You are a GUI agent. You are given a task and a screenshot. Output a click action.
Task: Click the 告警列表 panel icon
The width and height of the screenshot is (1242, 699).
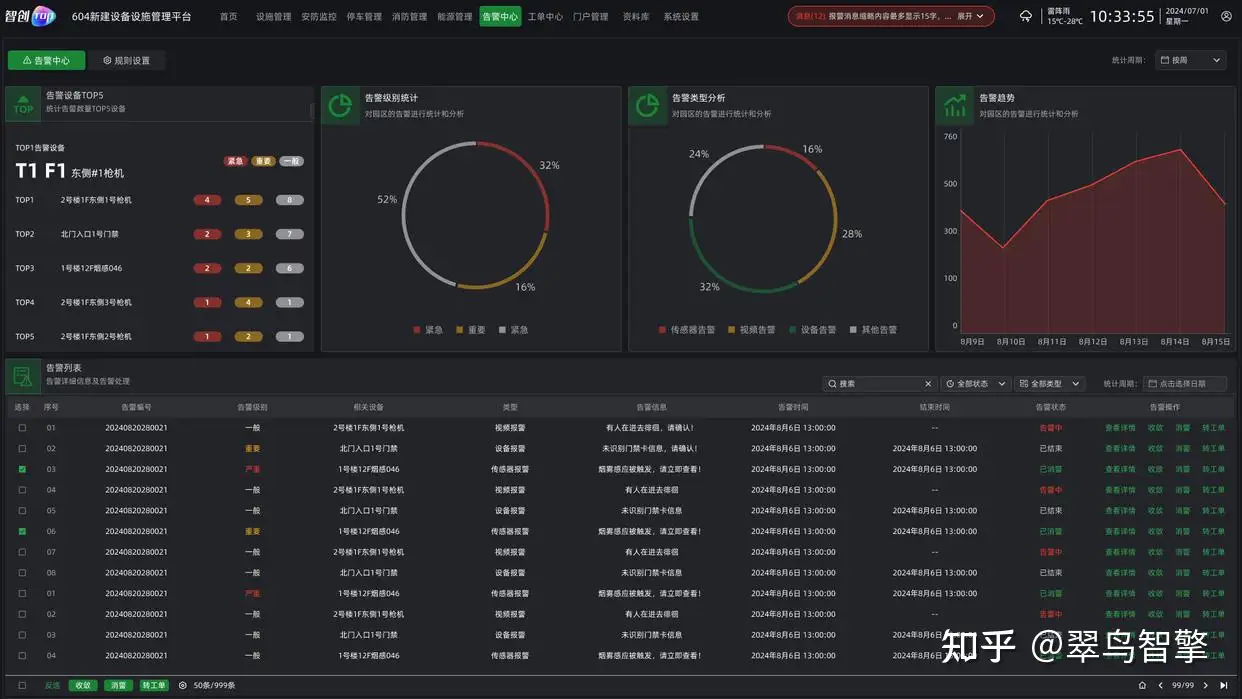23,376
